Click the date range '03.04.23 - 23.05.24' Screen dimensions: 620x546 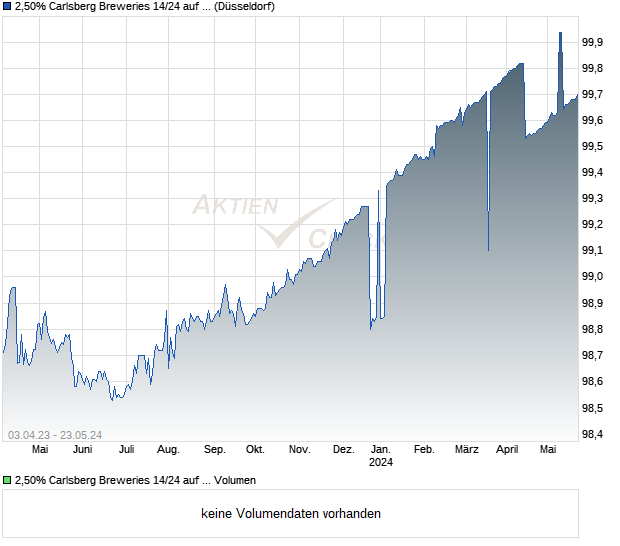coord(55,435)
